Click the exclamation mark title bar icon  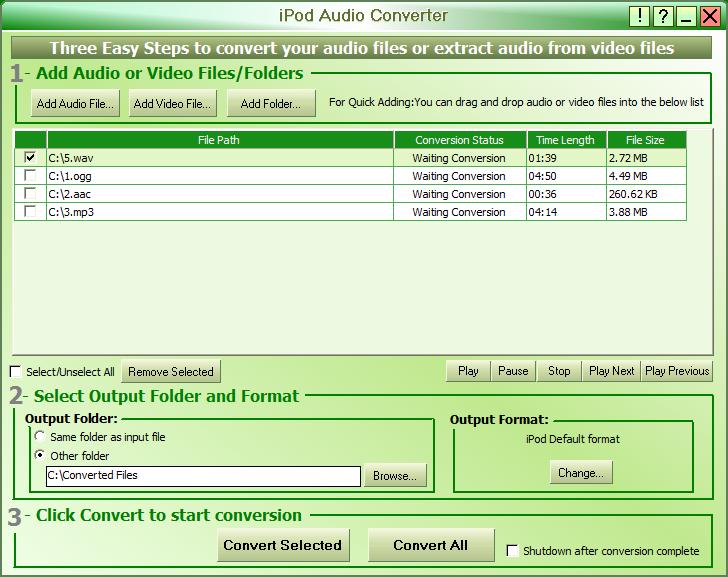click(x=639, y=17)
